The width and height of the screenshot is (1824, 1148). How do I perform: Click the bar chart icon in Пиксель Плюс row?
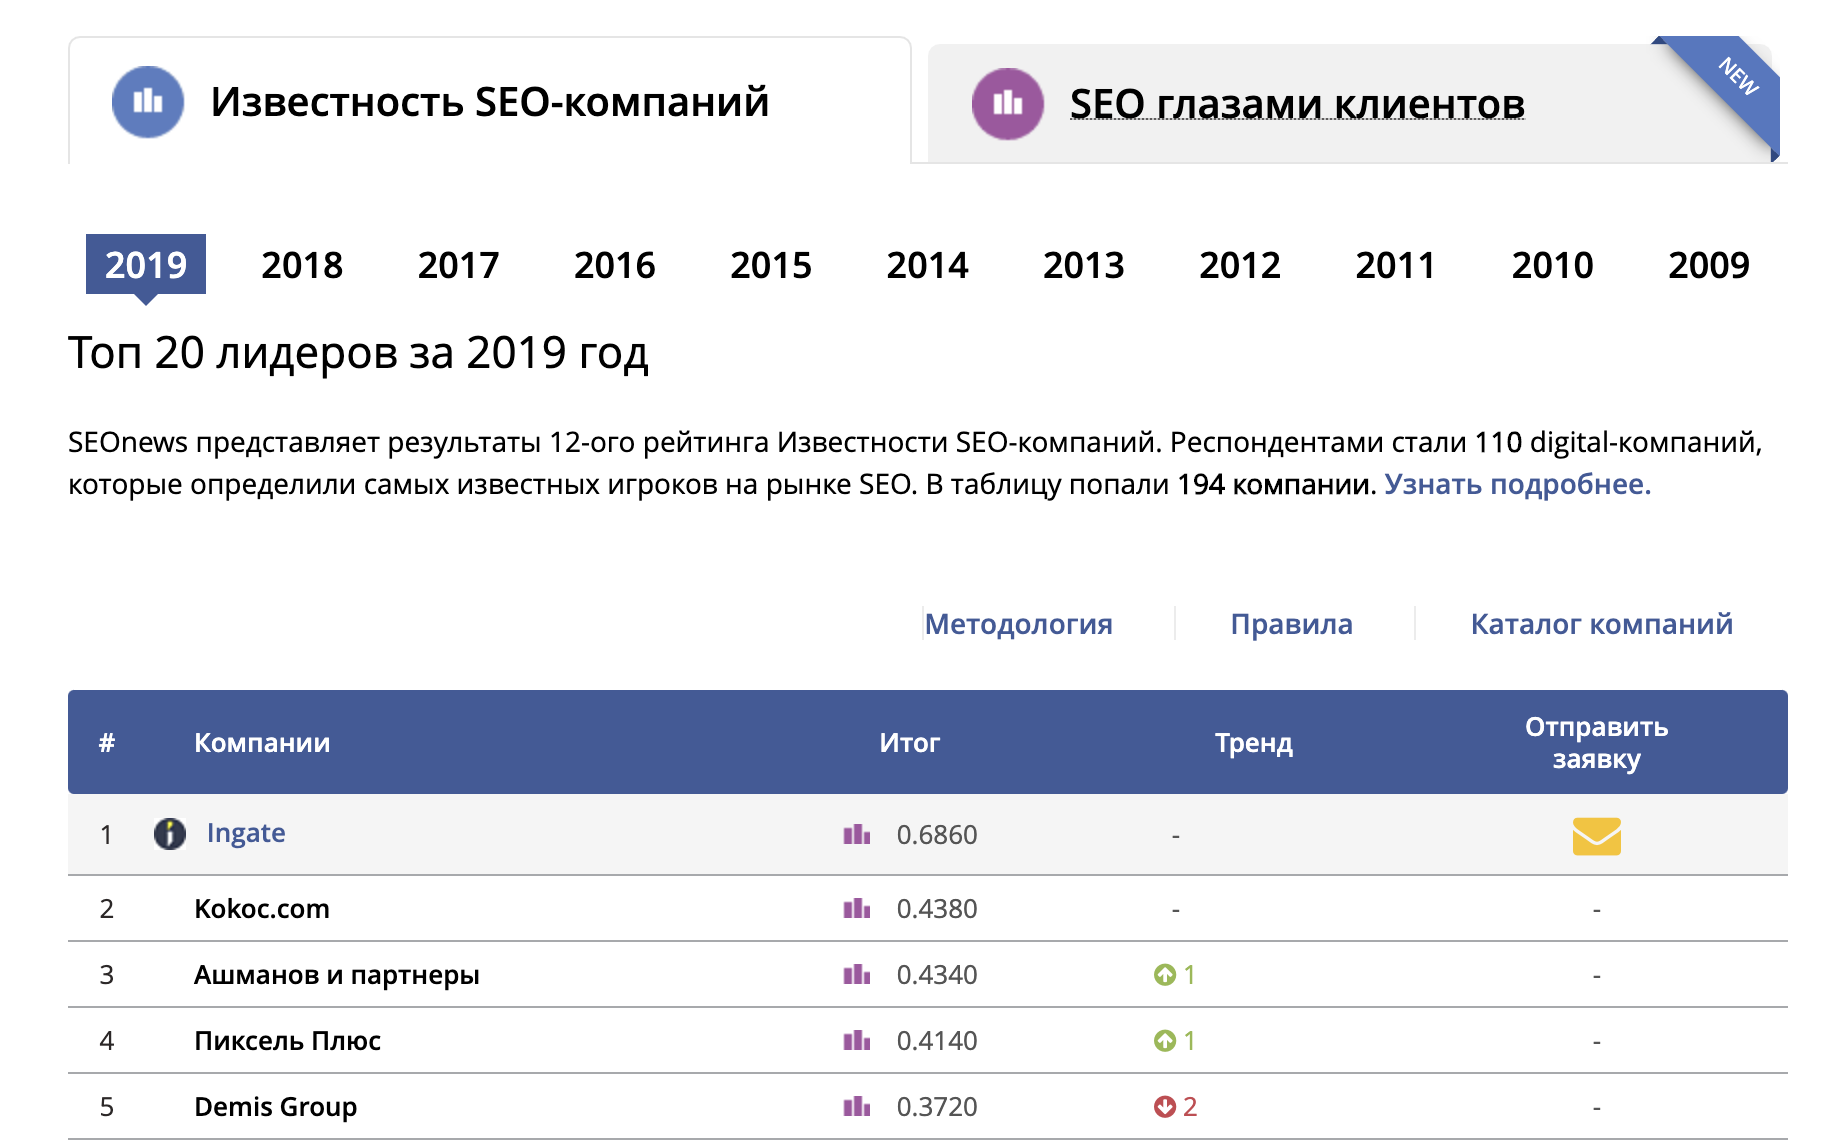pos(857,1040)
